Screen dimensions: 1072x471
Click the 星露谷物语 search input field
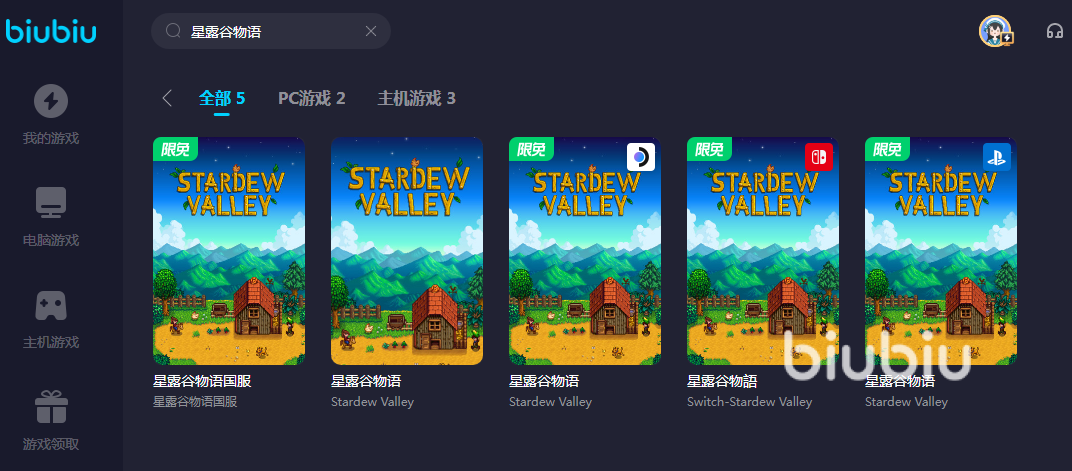coord(271,31)
